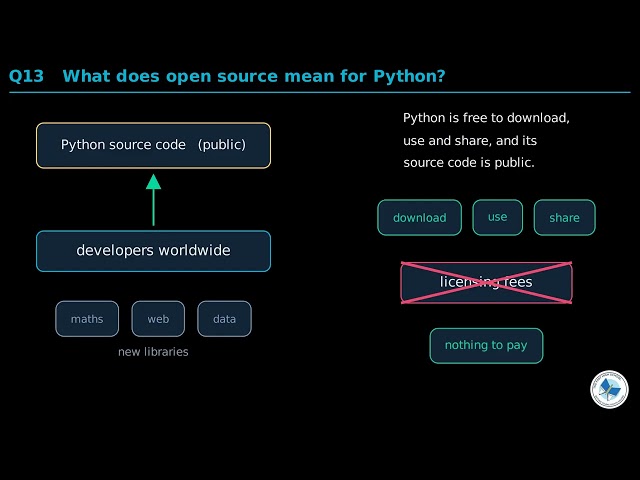Click the line 'source code is public.'
Image resolution: width=640 pixels, height=480 pixels.
pyautogui.click(x=469, y=163)
